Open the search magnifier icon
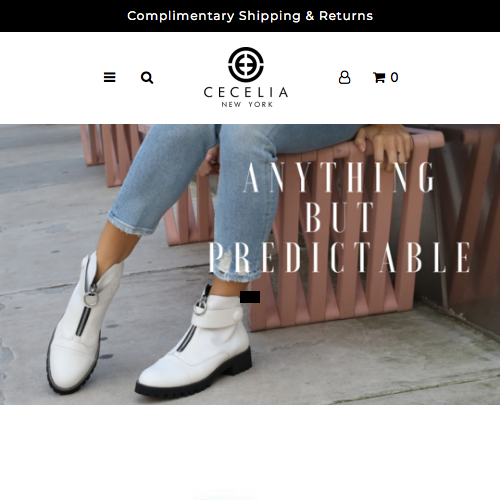Viewport: 500px width, 500px height. 147,78
